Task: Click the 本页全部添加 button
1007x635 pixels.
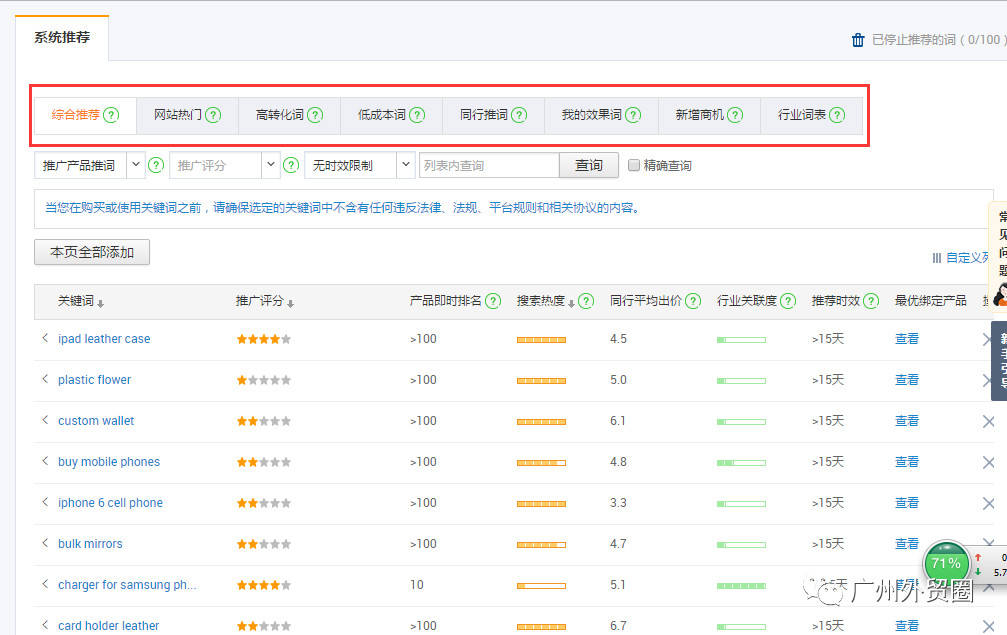Action: coord(92,252)
